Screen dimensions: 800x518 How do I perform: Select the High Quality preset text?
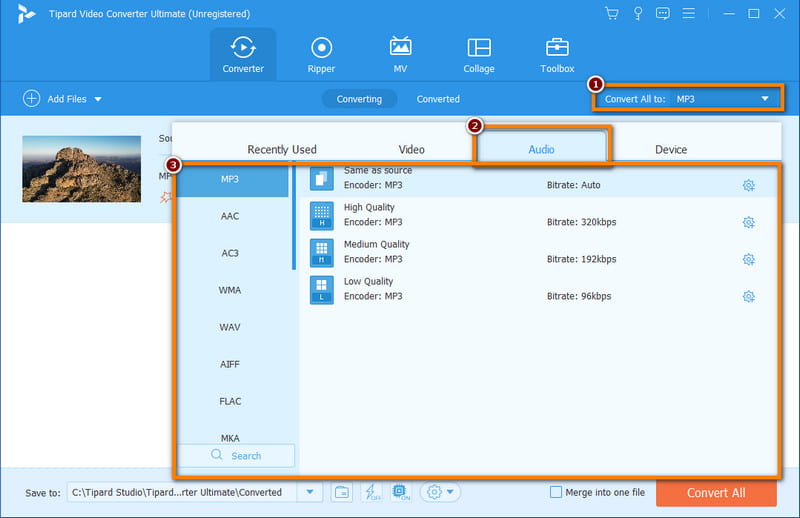pyautogui.click(x=369, y=207)
